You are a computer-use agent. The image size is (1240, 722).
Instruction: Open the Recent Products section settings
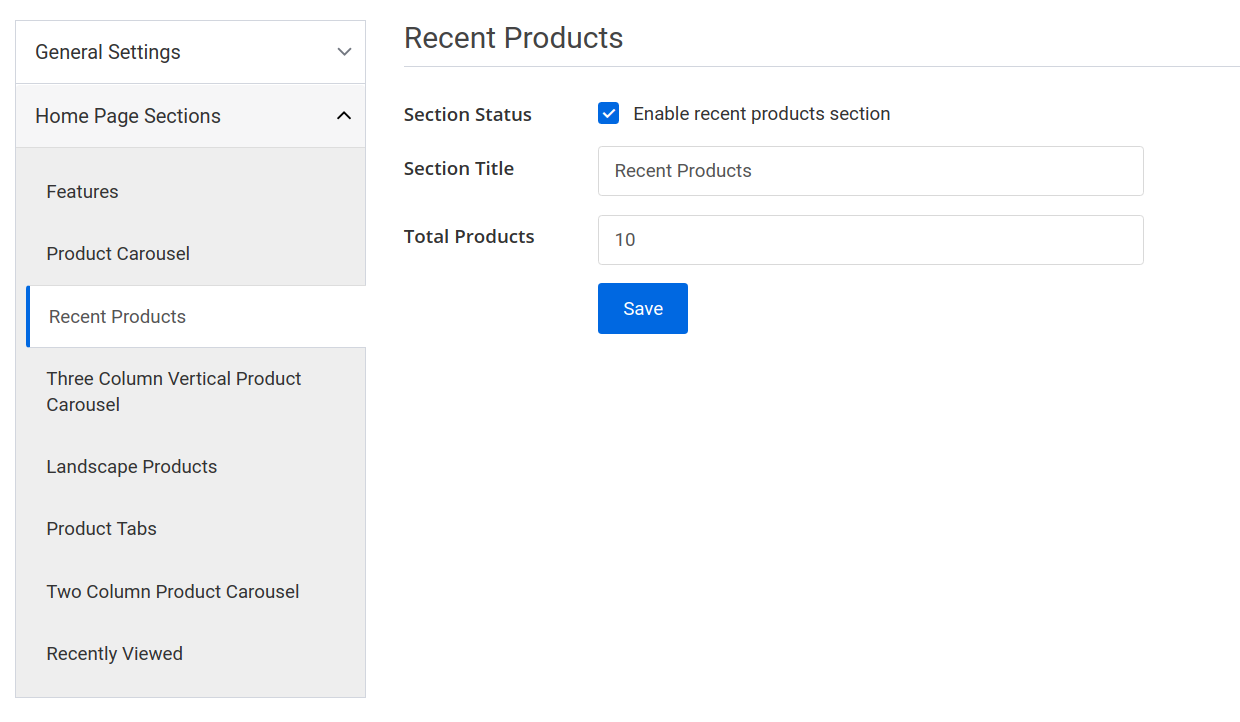[116, 316]
